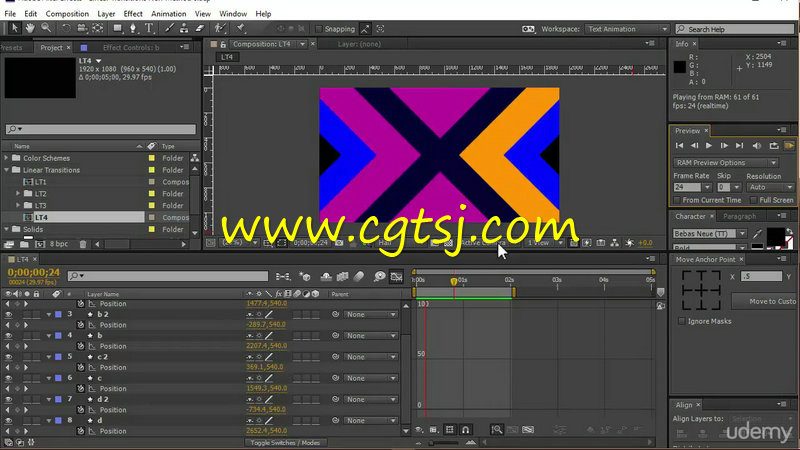800x450 pixels.
Task: Select the Roto Brush tool
Action: [x=219, y=28]
